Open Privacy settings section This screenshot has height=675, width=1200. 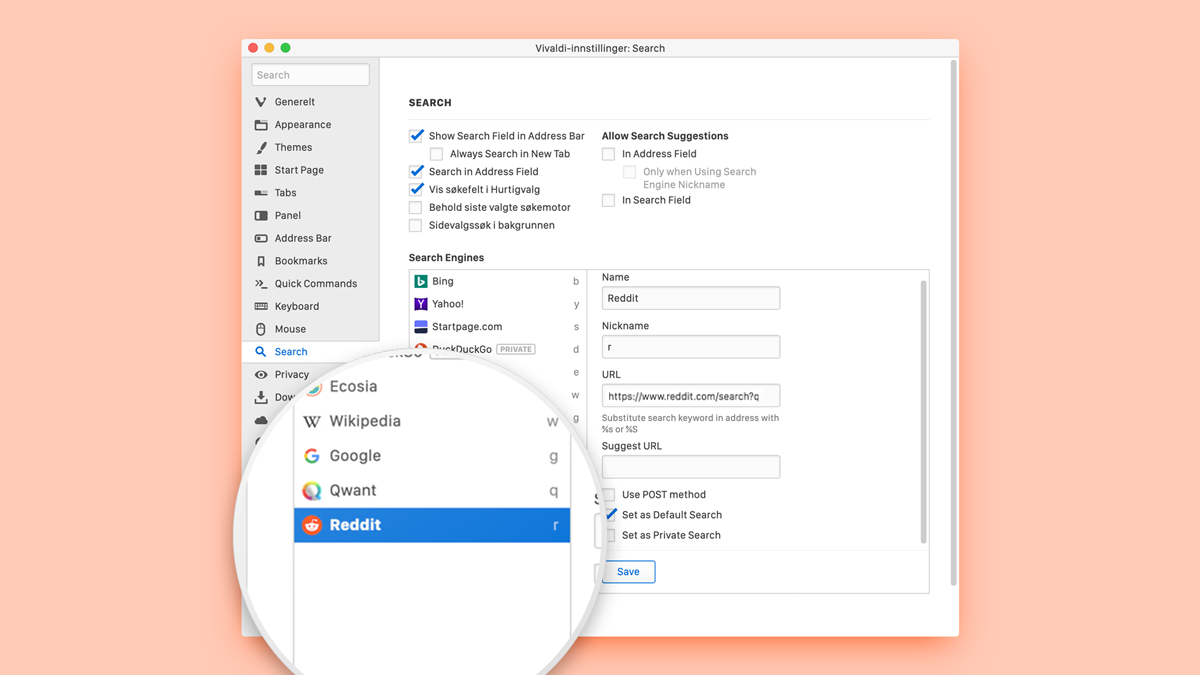[292, 375]
